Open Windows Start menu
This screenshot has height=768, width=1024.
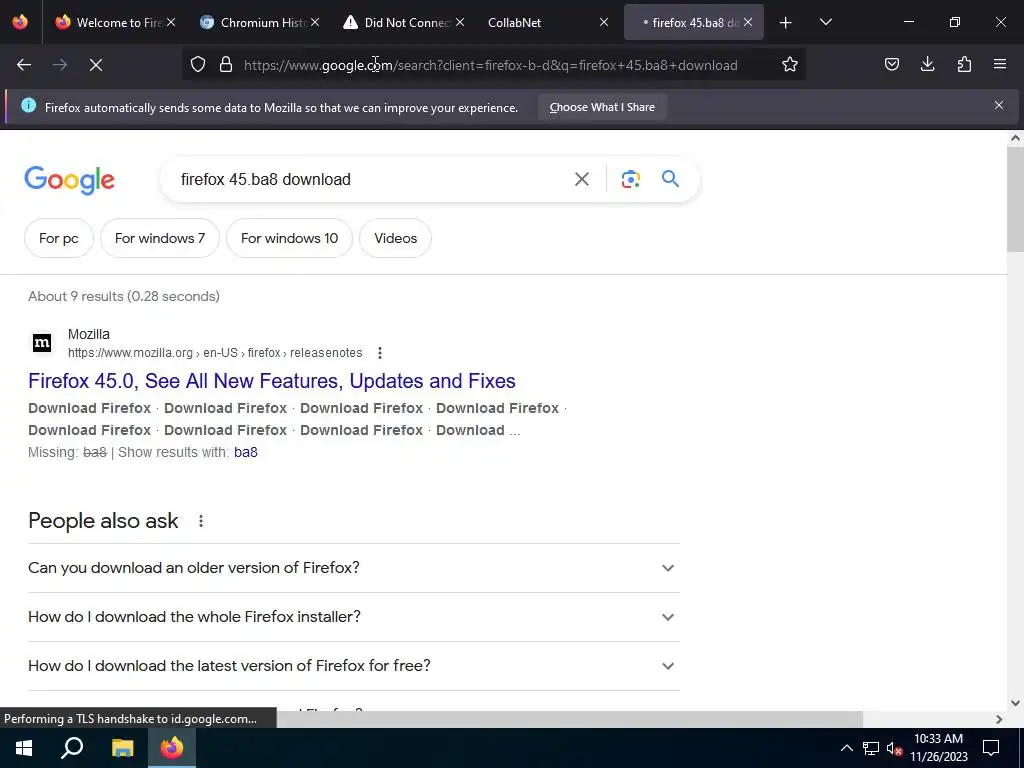[x=24, y=748]
